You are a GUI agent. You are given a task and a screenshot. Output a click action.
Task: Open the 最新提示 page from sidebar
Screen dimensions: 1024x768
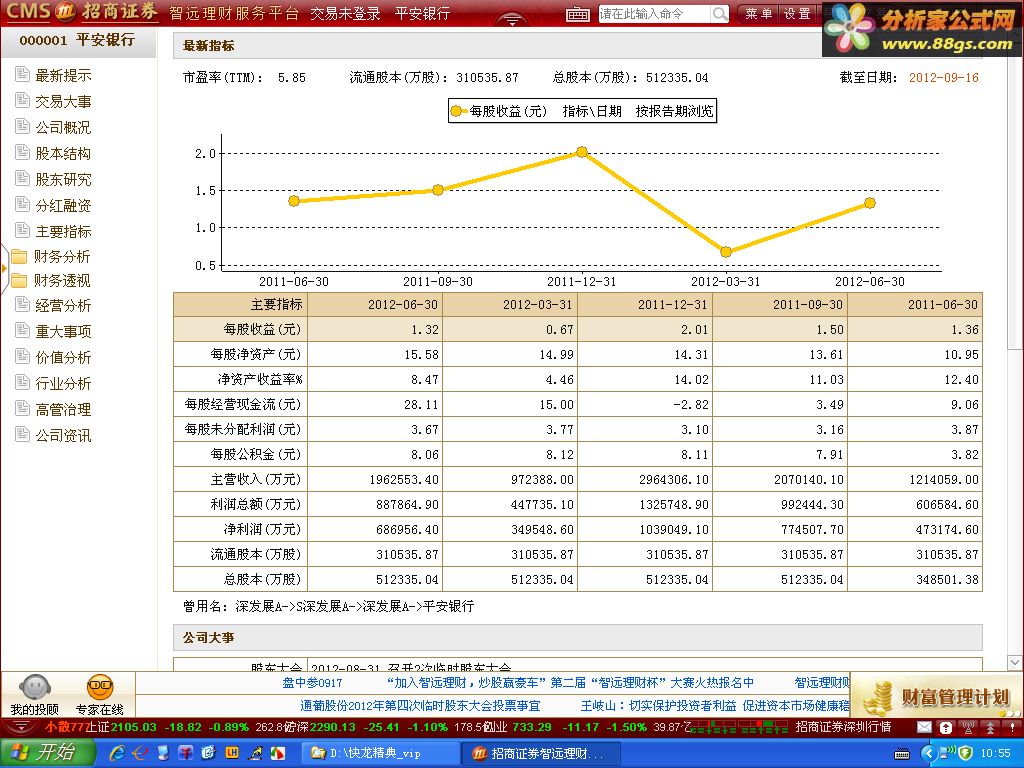[63, 75]
